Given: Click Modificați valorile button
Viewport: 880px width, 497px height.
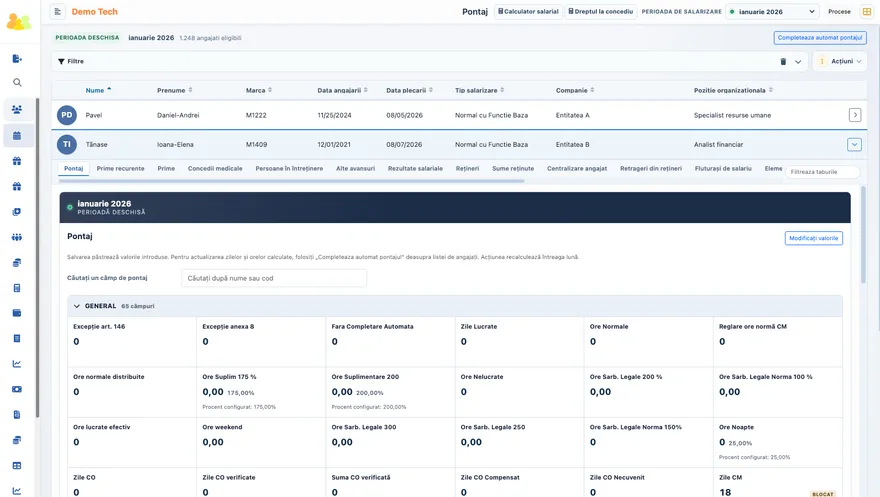Looking at the screenshot, I should 813,238.
